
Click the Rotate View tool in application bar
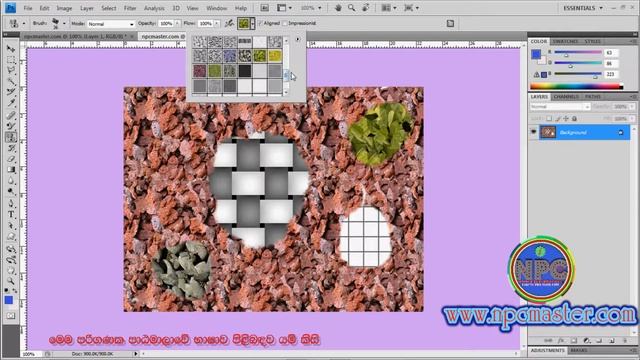click(366, 8)
